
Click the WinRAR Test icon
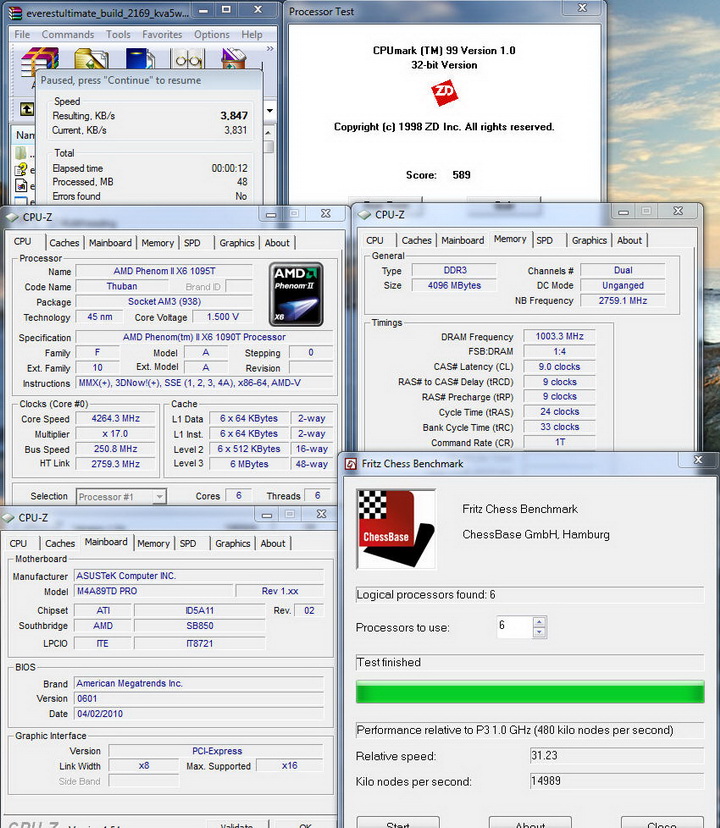coord(139,59)
